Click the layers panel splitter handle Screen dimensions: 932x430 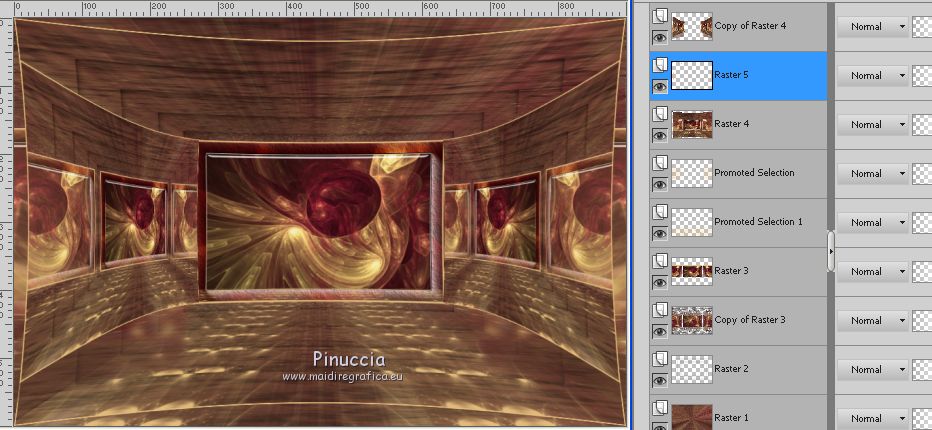click(830, 252)
